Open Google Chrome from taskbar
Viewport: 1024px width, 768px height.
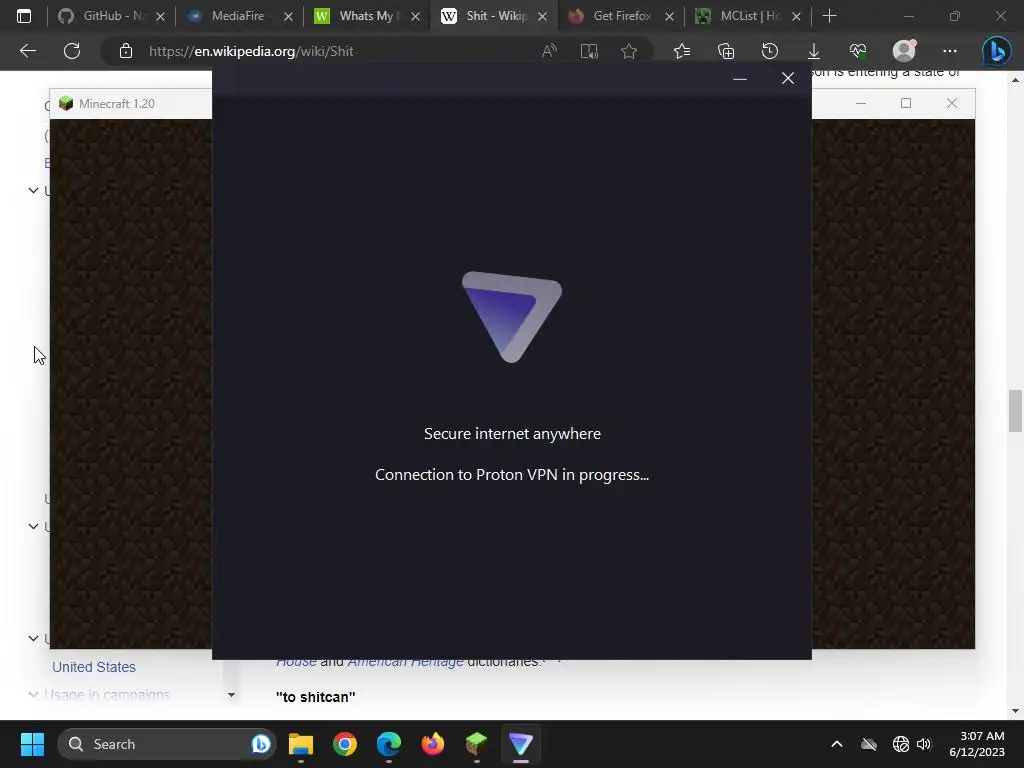coord(345,744)
